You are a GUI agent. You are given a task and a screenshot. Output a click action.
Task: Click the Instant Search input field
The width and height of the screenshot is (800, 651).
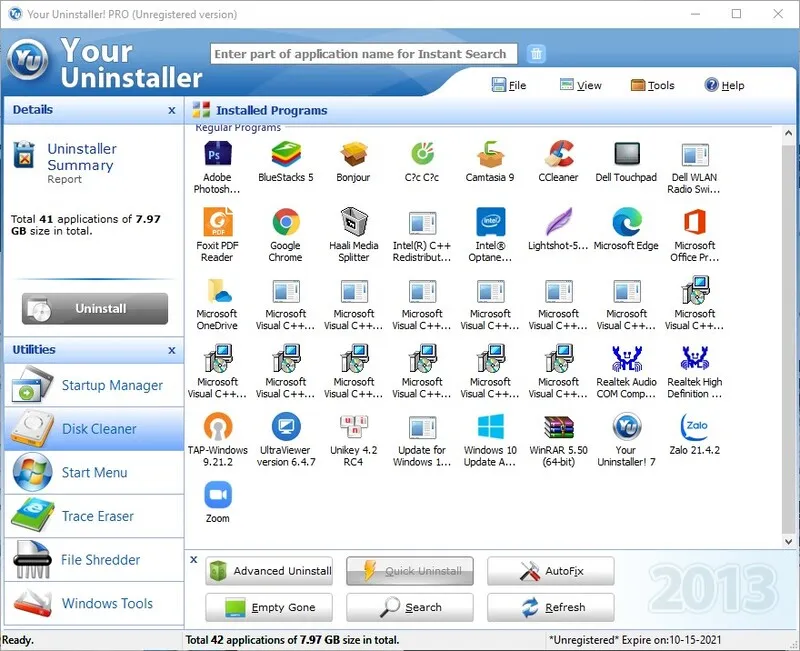tap(364, 54)
